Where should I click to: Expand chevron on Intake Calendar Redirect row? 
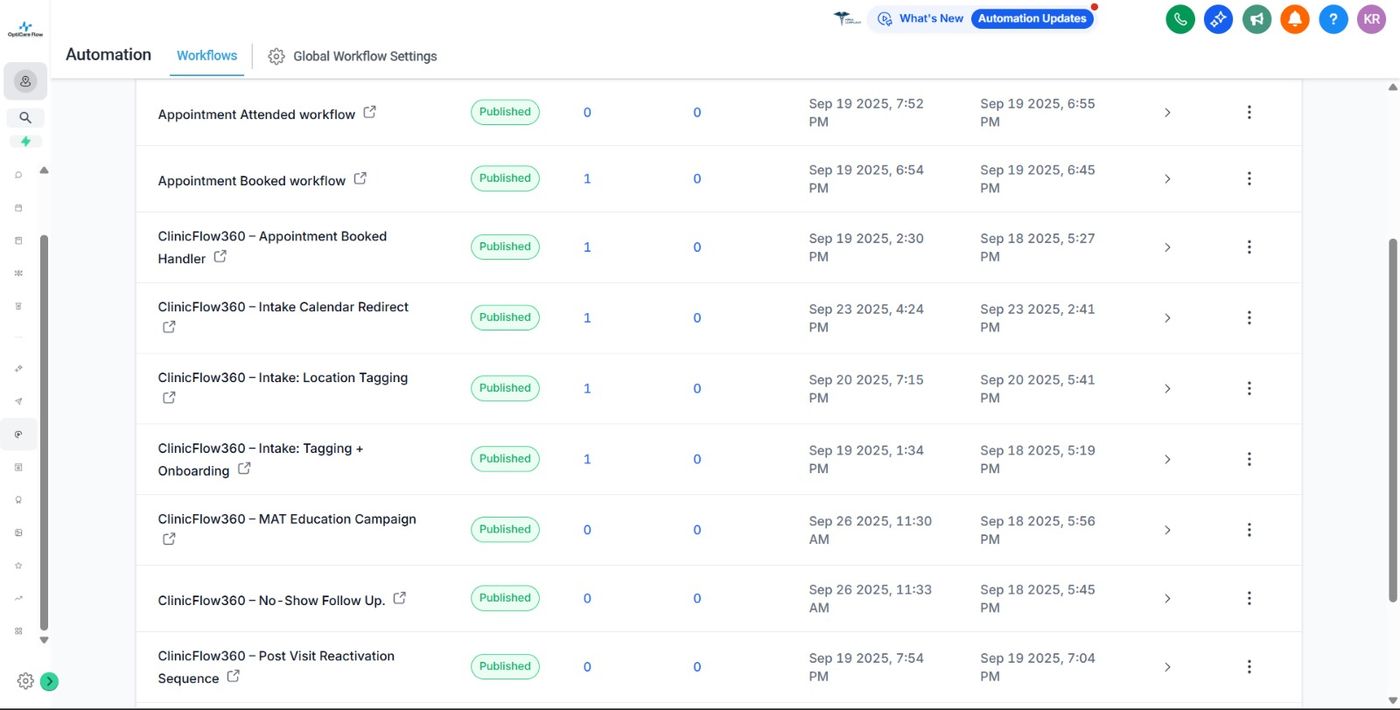(1167, 318)
